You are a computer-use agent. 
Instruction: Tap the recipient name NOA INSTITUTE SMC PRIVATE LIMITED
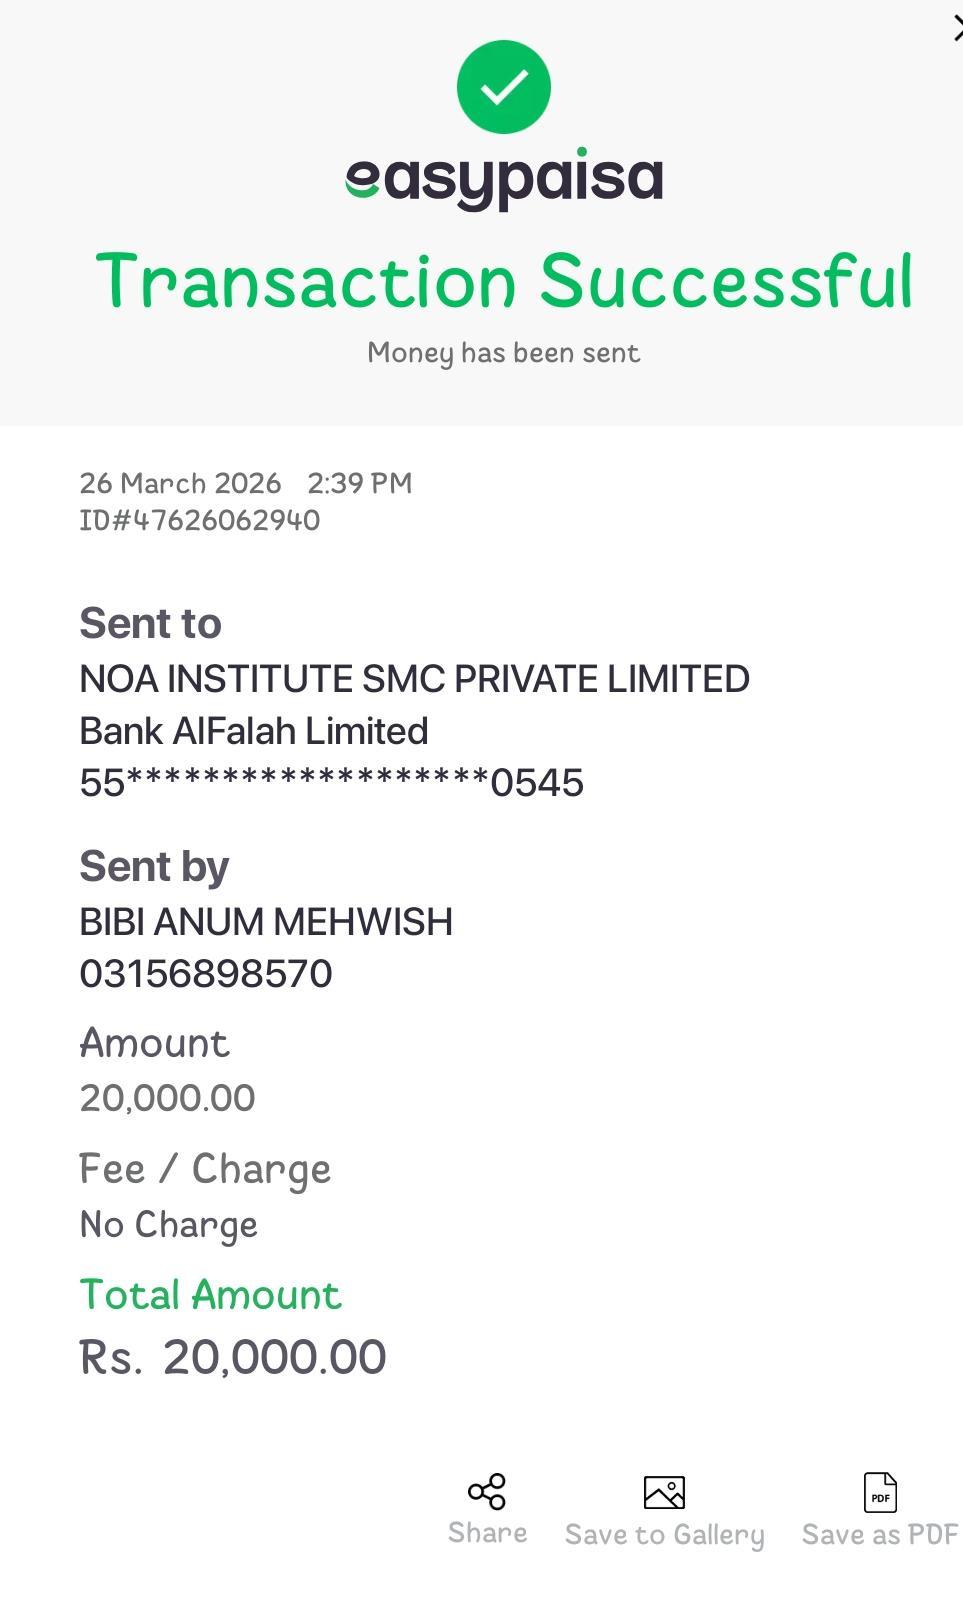(x=414, y=679)
